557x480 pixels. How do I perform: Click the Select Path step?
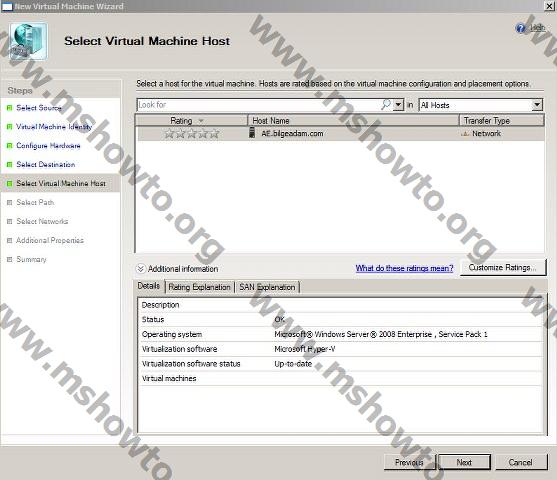[35, 203]
